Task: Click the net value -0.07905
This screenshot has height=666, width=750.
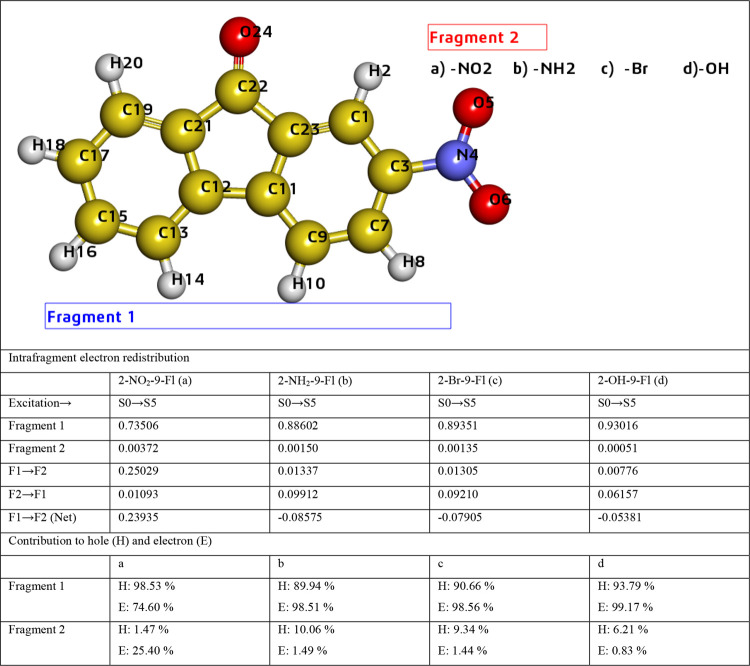Action: [460, 517]
